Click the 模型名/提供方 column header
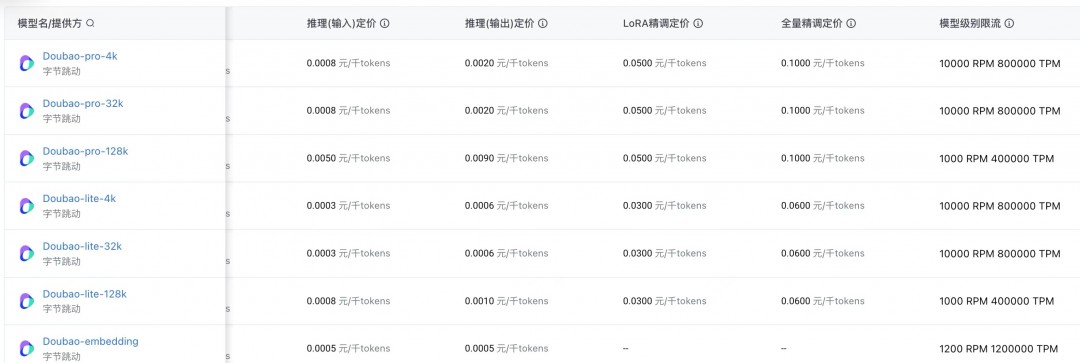Screen dimensions: 1080x363 (x=50, y=23)
